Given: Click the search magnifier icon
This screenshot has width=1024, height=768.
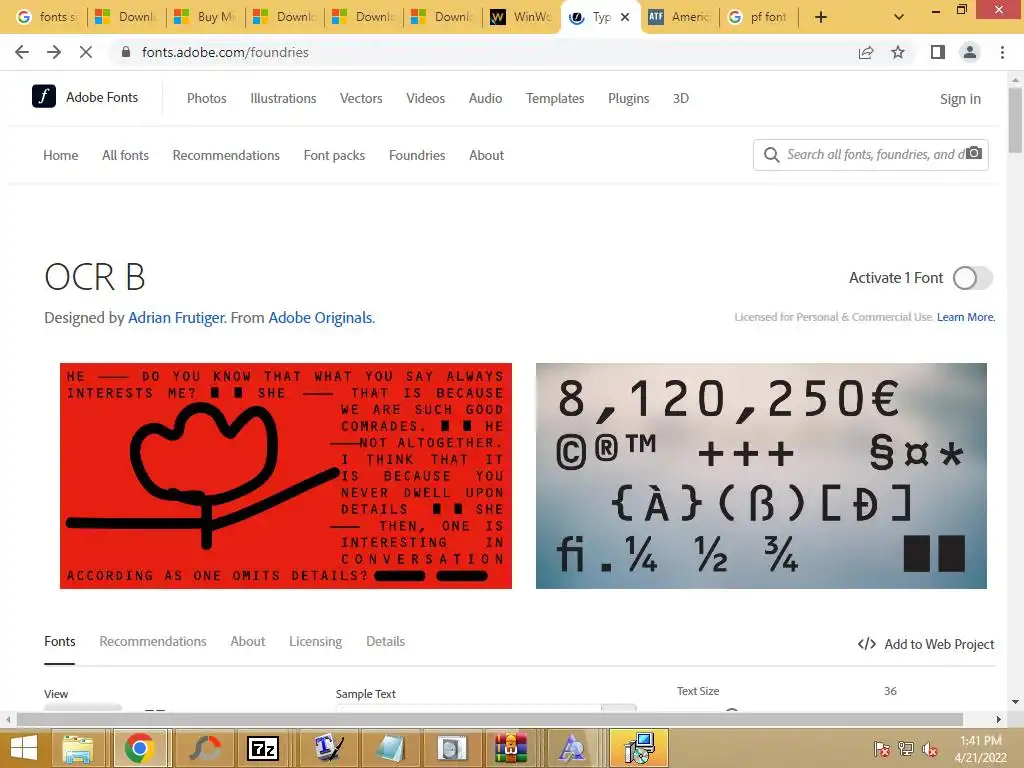Looking at the screenshot, I should coord(771,155).
